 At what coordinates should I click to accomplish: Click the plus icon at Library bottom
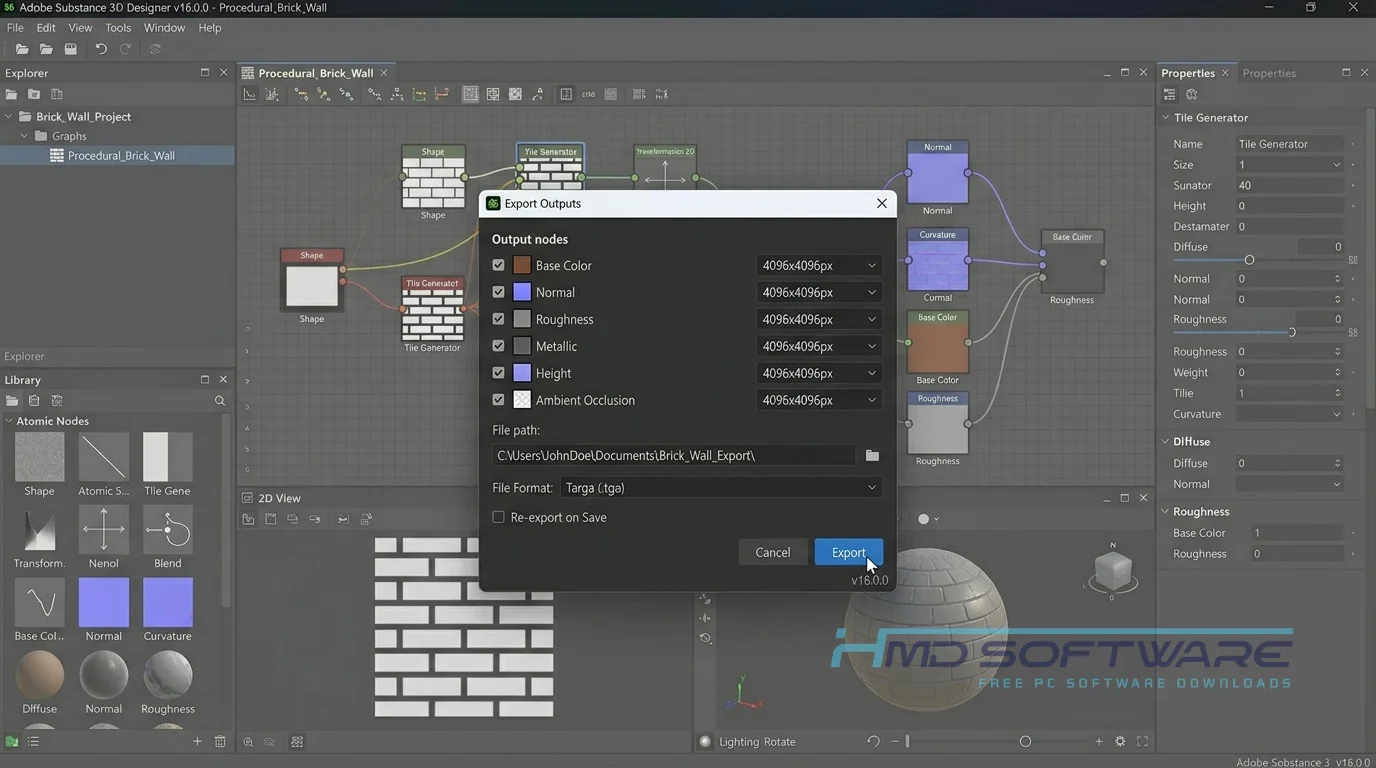point(197,741)
